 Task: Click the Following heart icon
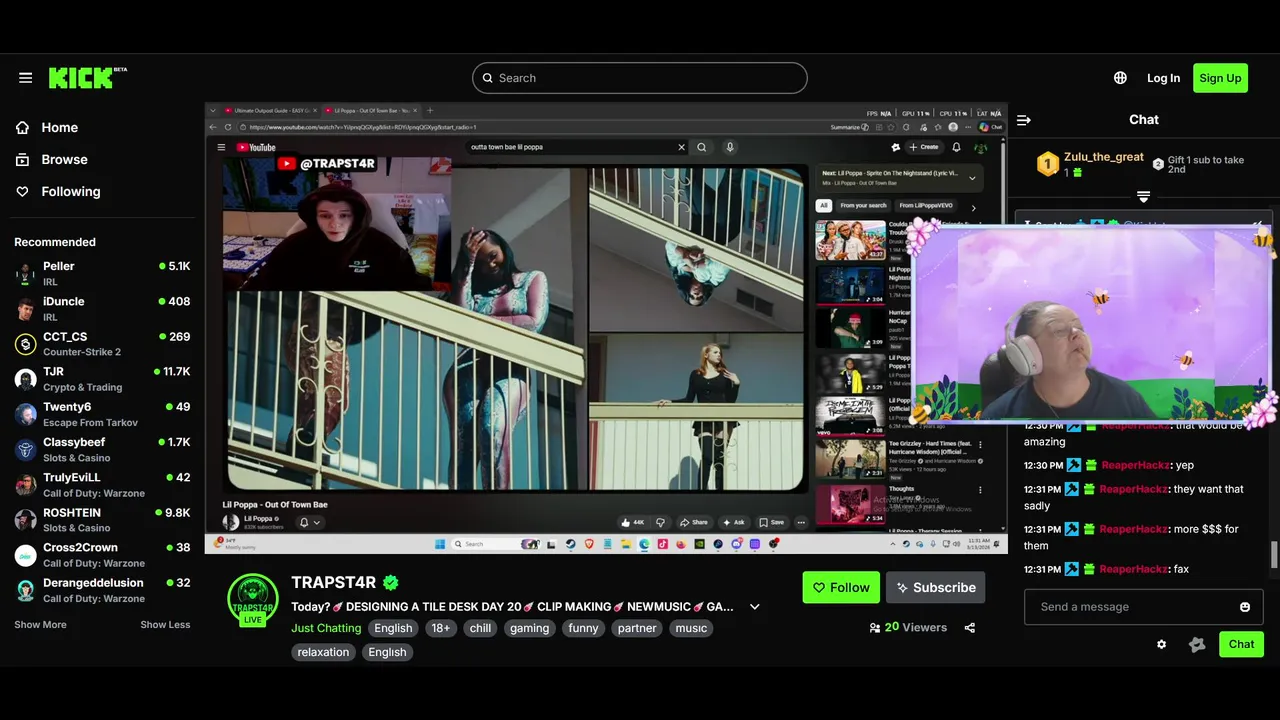pyautogui.click(x=23, y=191)
